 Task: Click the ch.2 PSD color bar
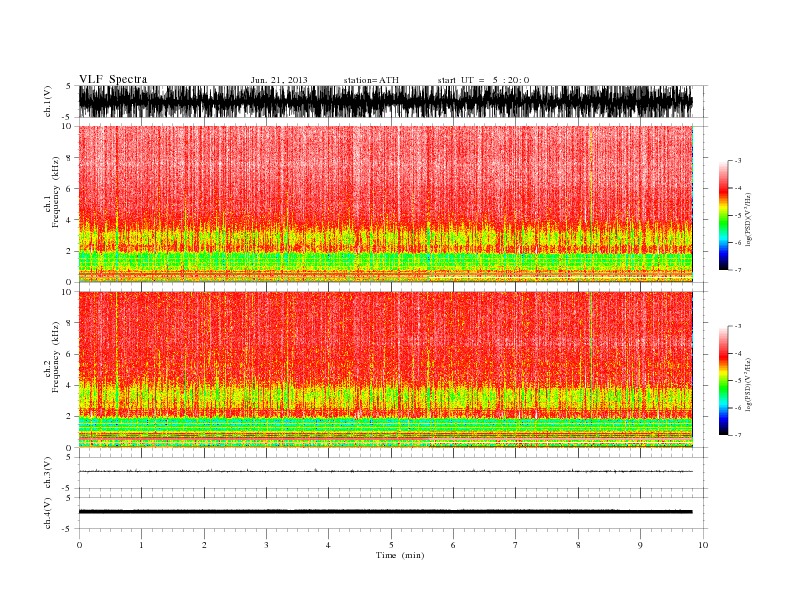723,381
